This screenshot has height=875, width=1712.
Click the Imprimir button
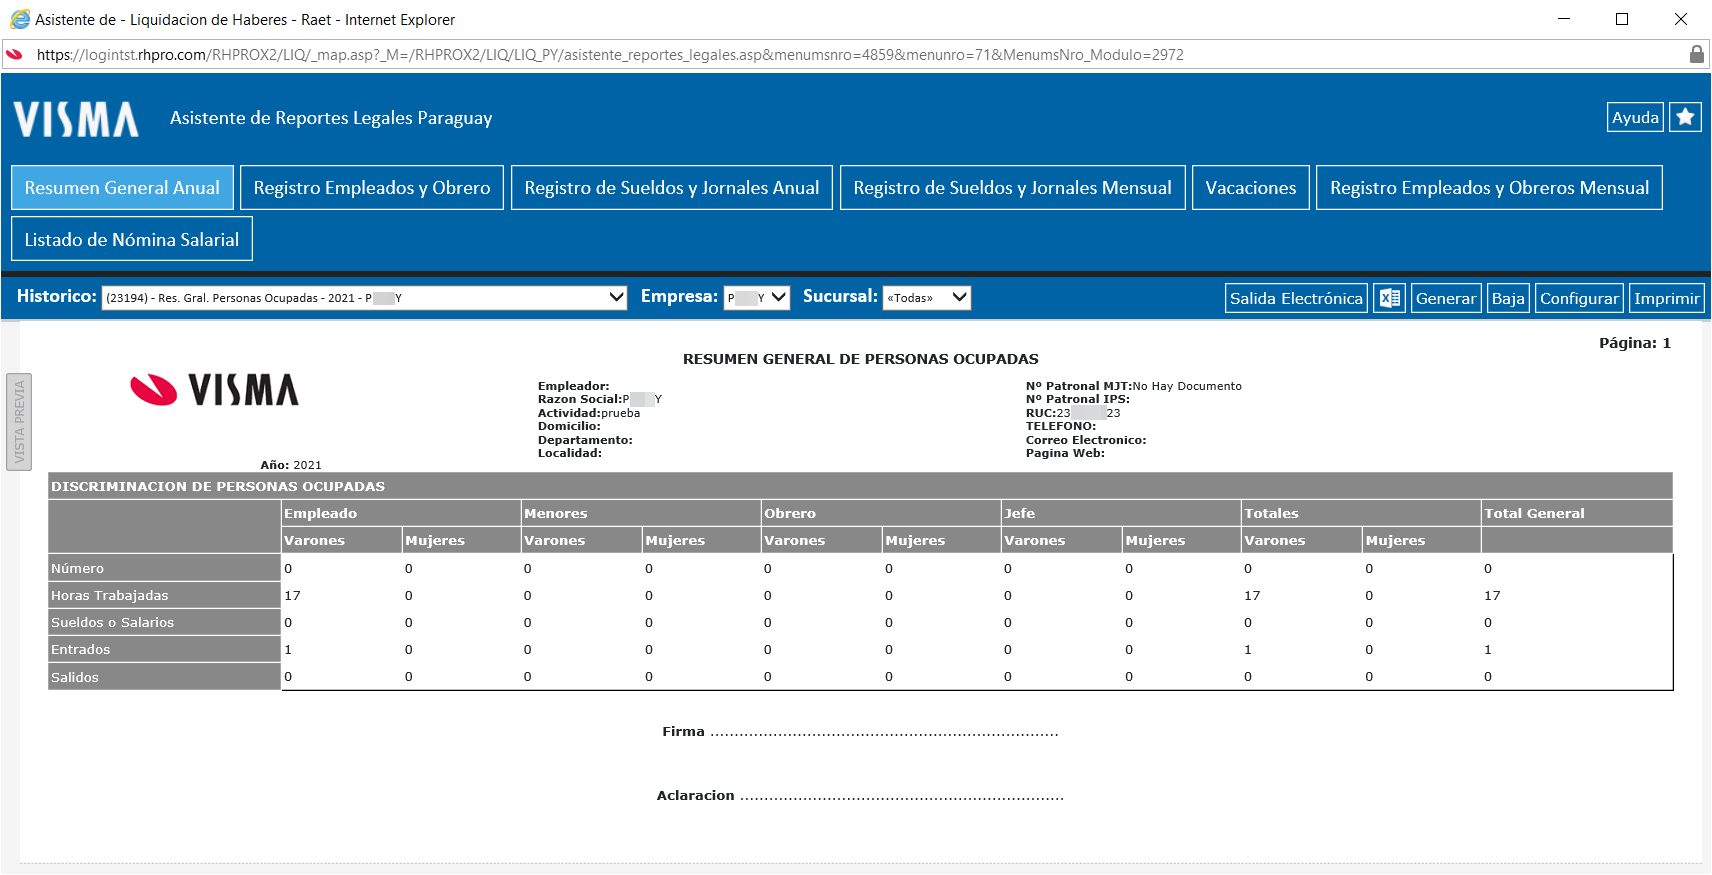tap(1666, 298)
